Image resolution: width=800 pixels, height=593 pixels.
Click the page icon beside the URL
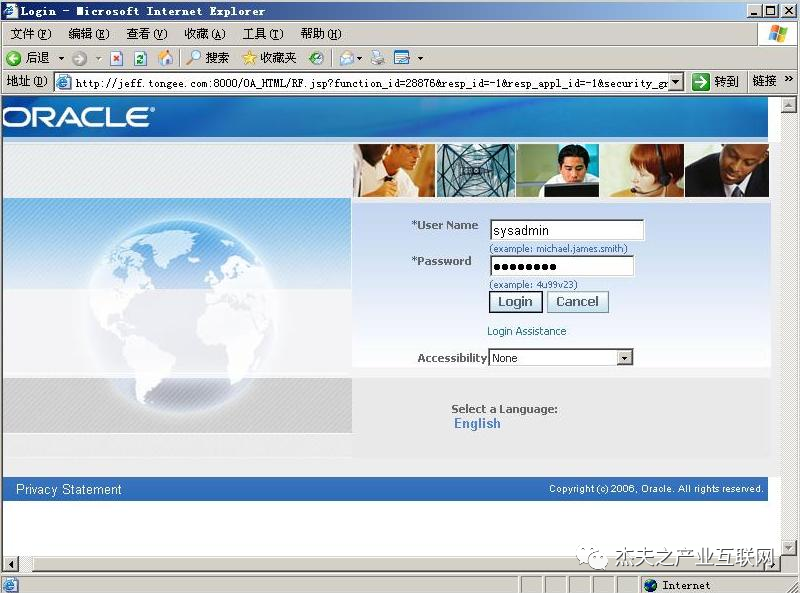click(x=64, y=82)
